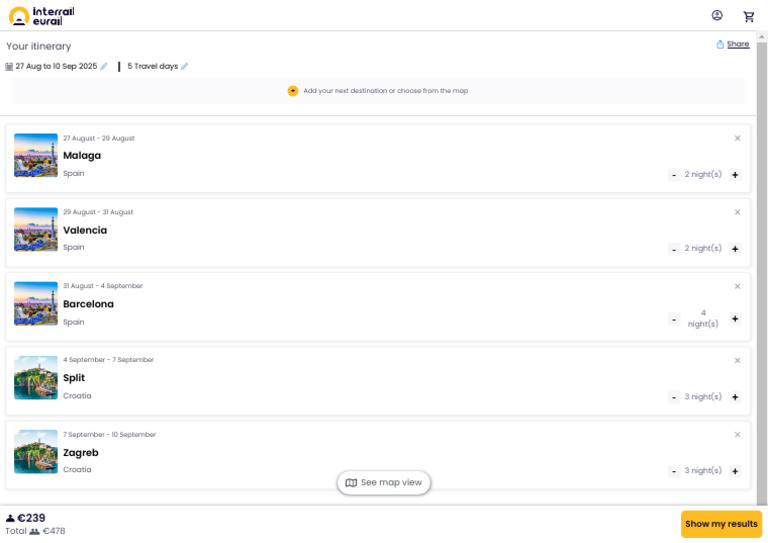768x543 pixels.
Task: Remove Split from the itinerary
Action: pyautogui.click(x=737, y=360)
